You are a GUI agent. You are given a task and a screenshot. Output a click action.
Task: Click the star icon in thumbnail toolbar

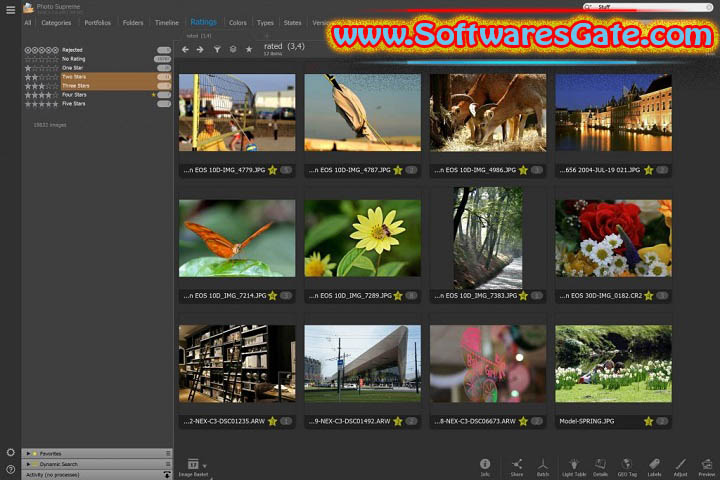coord(249,49)
